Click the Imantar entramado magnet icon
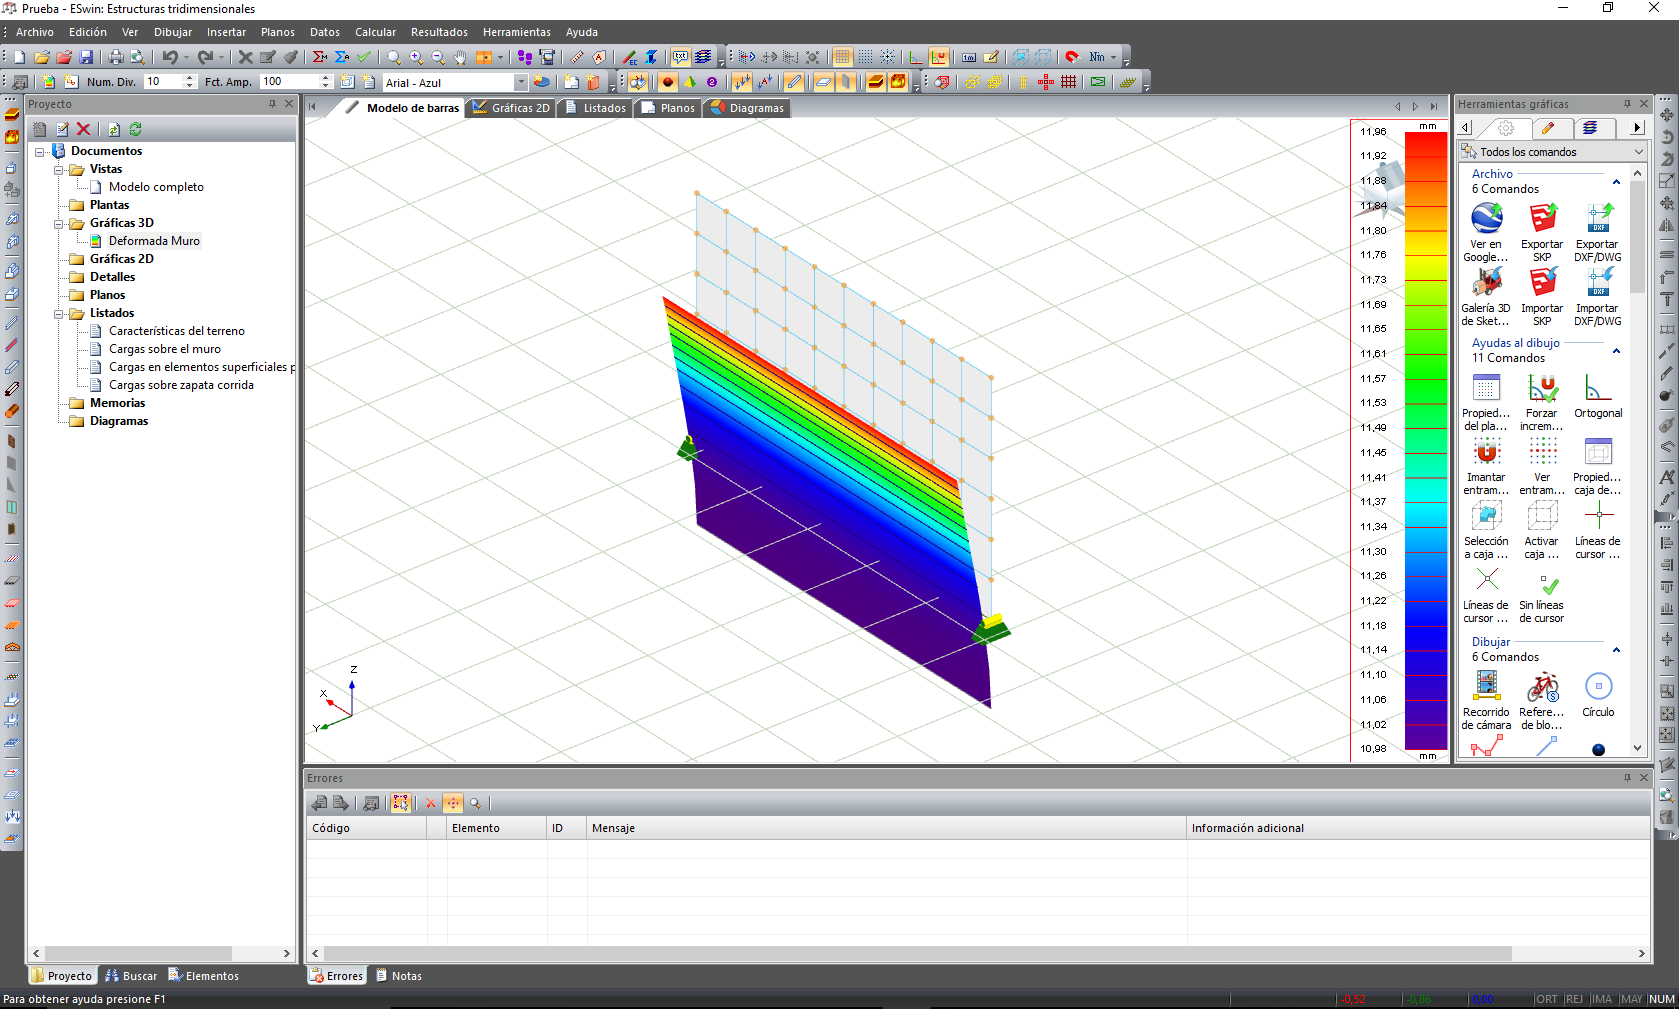 [1486, 452]
